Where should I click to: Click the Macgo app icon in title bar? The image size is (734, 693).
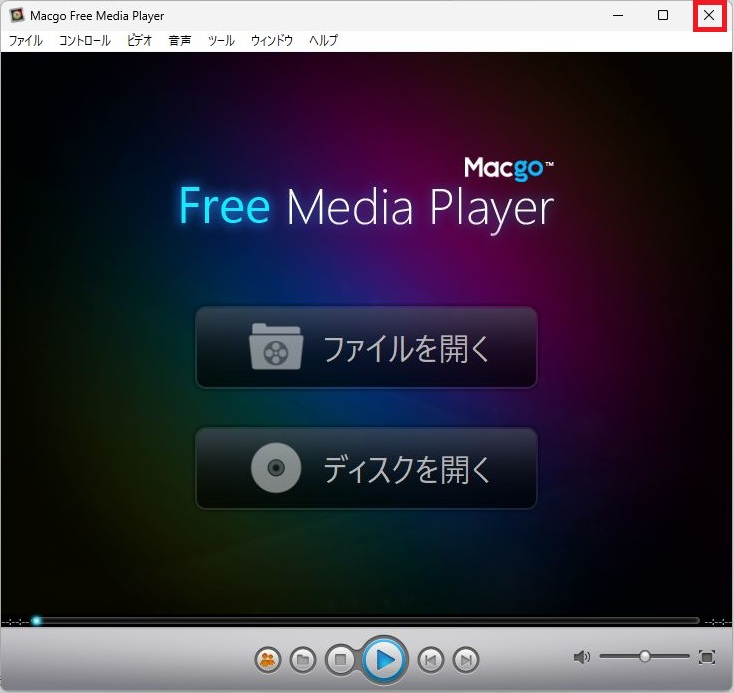tap(17, 16)
